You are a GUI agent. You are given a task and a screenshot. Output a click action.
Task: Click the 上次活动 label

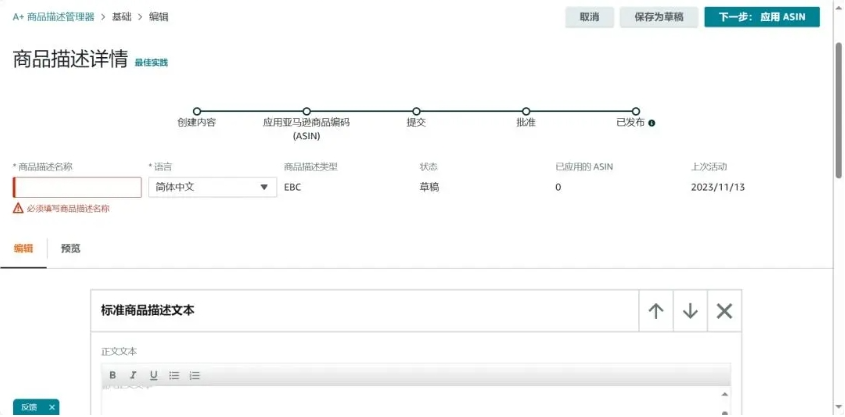pos(709,167)
